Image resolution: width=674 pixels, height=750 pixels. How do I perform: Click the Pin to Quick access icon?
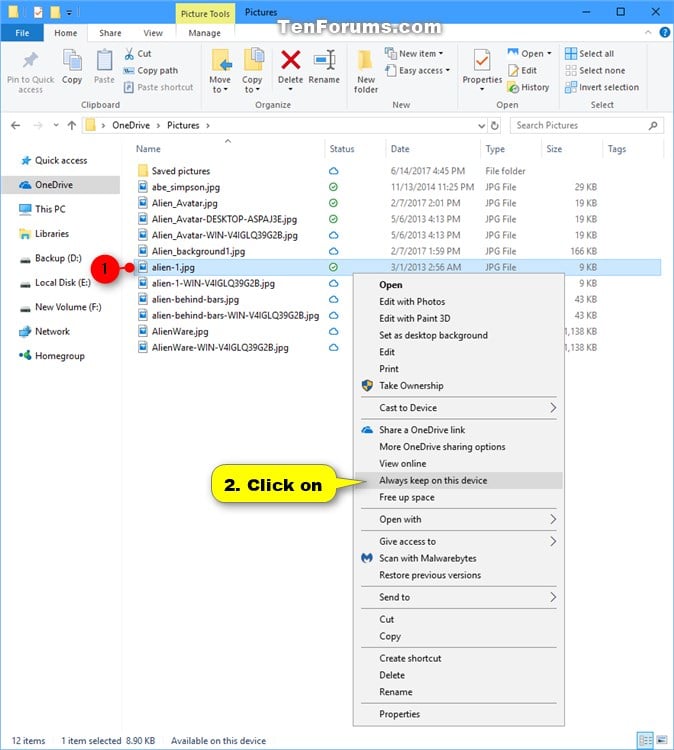(30, 60)
